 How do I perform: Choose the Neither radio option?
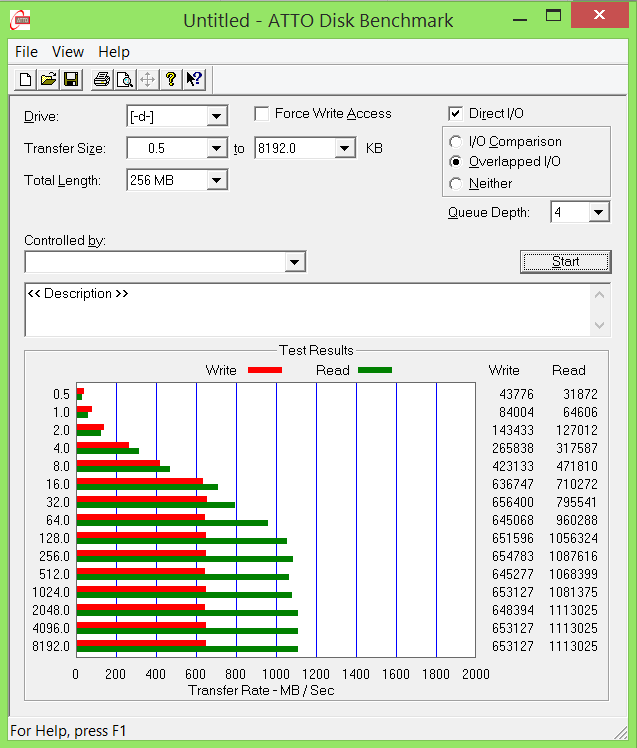coord(456,184)
